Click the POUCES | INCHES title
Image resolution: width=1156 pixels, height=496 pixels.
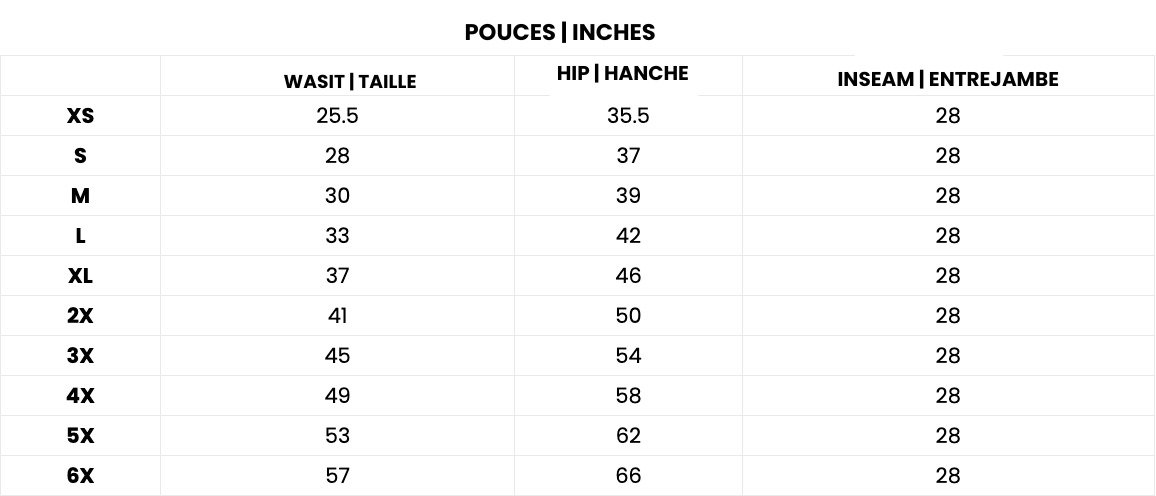pos(560,32)
